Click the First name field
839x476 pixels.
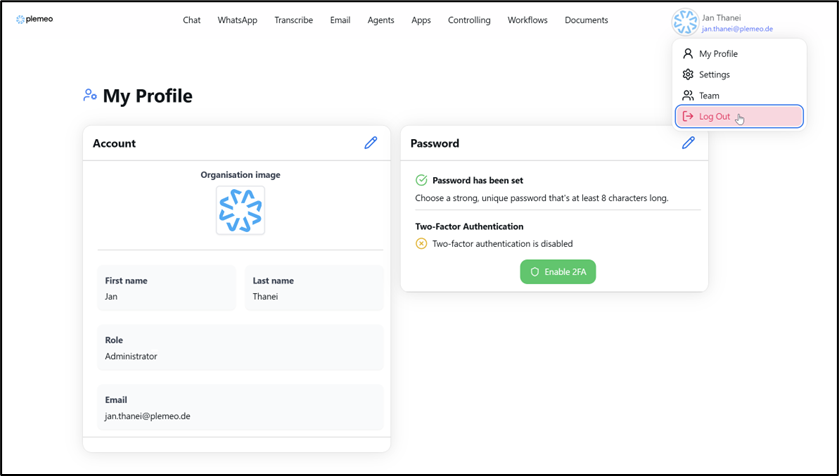click(x=167, y=288)
